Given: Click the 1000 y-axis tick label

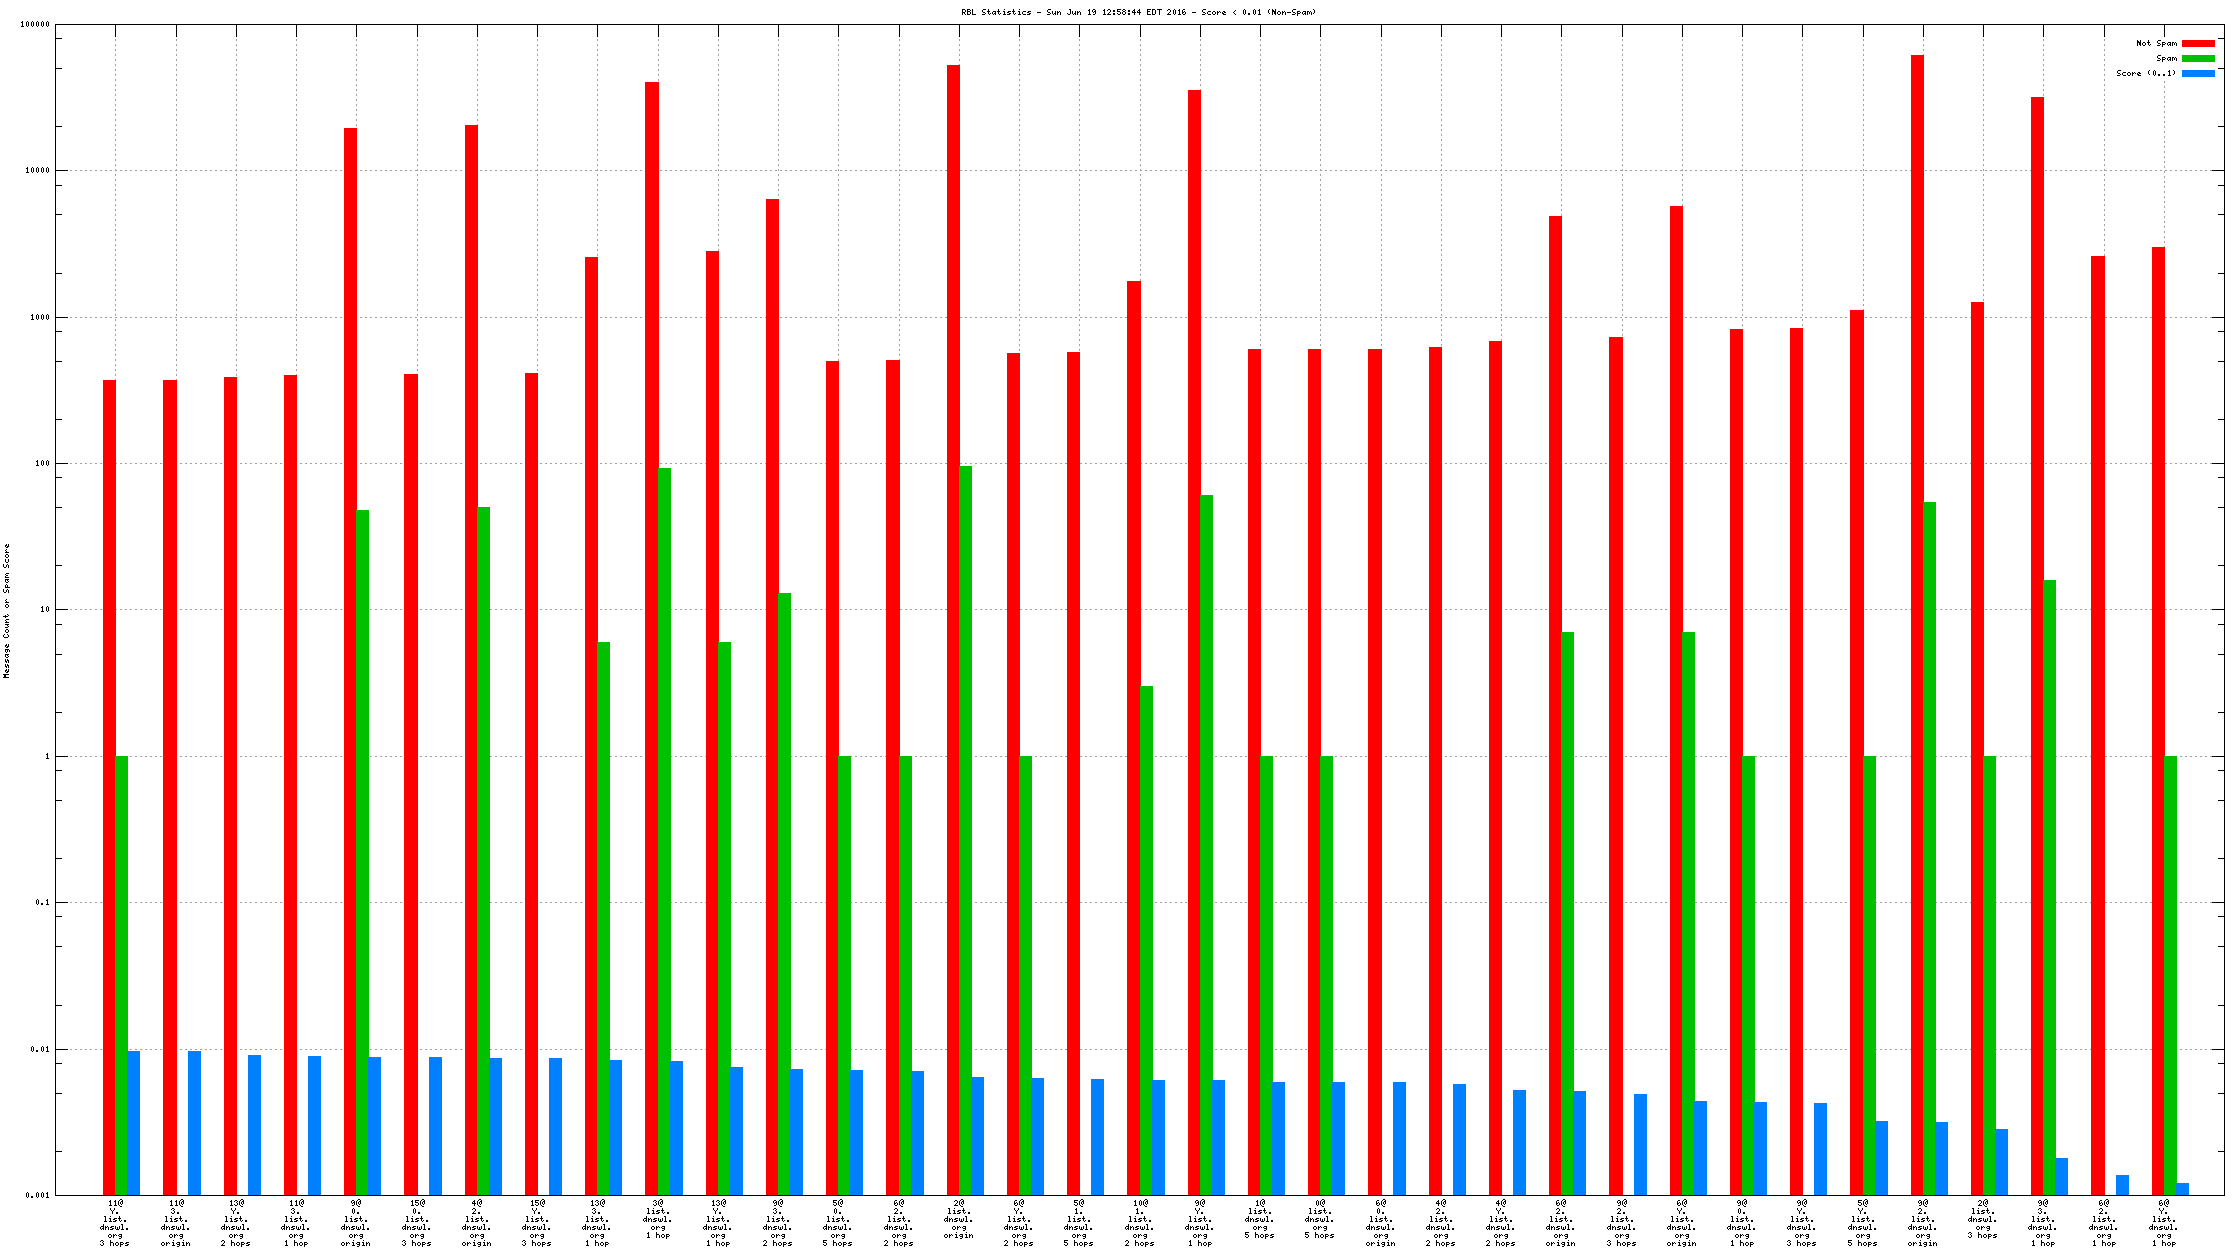Looking at the screenshot, I should click(38, 317).
